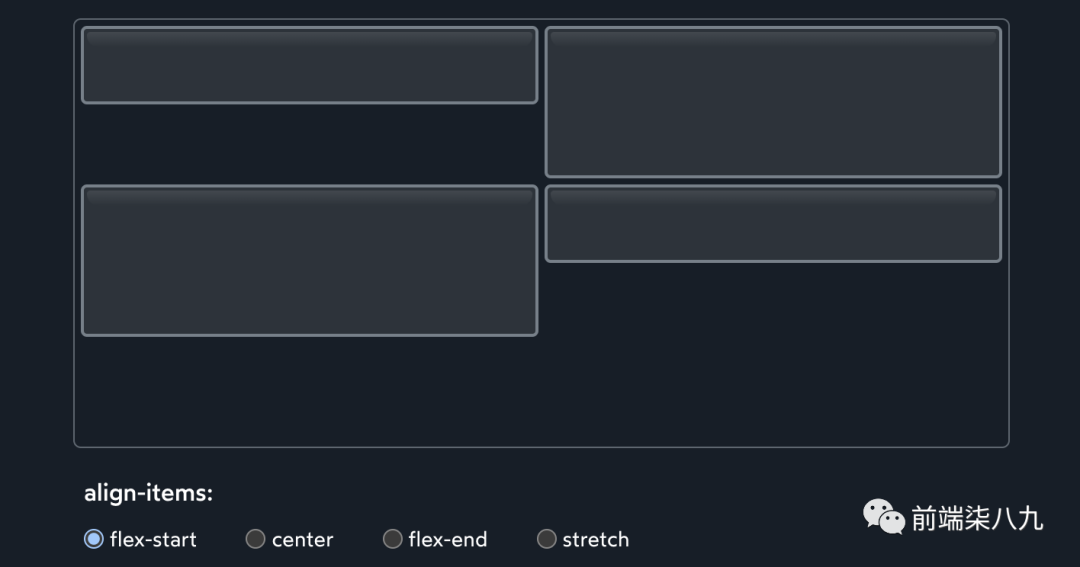Image resolution: width=1080 pixels, height=567 pixels.
Task: Select the flex-end radio button
Action: click(x=393, y=539)
